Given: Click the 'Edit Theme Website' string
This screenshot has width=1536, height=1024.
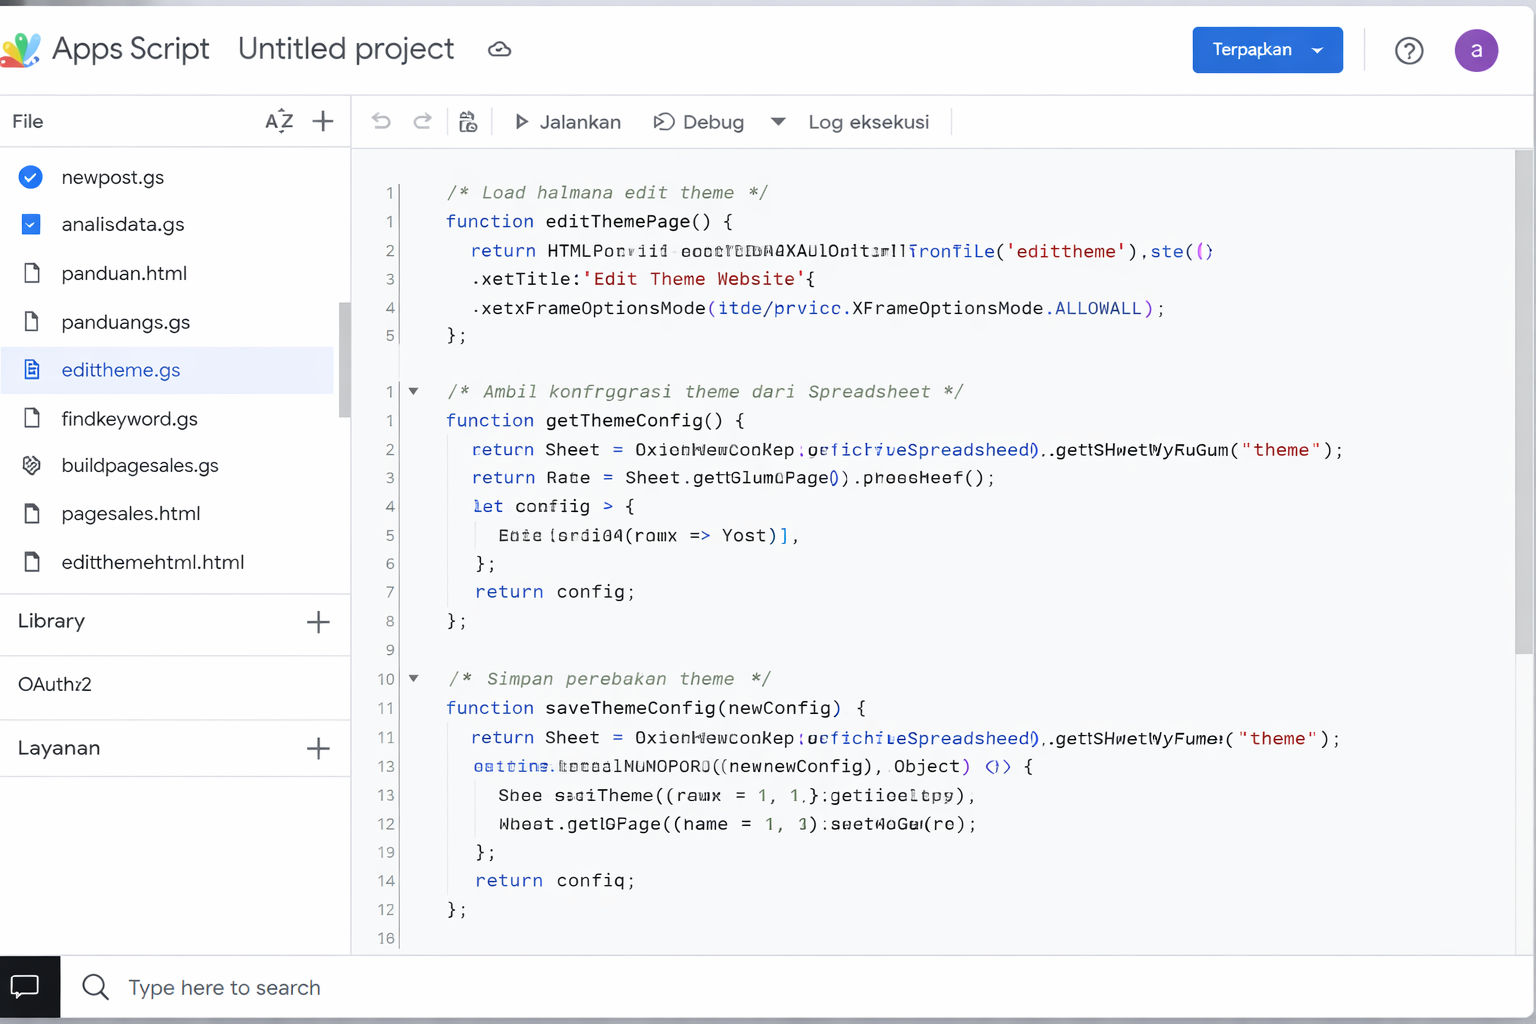Looking at the screenshot, I should tap(694, 279).
